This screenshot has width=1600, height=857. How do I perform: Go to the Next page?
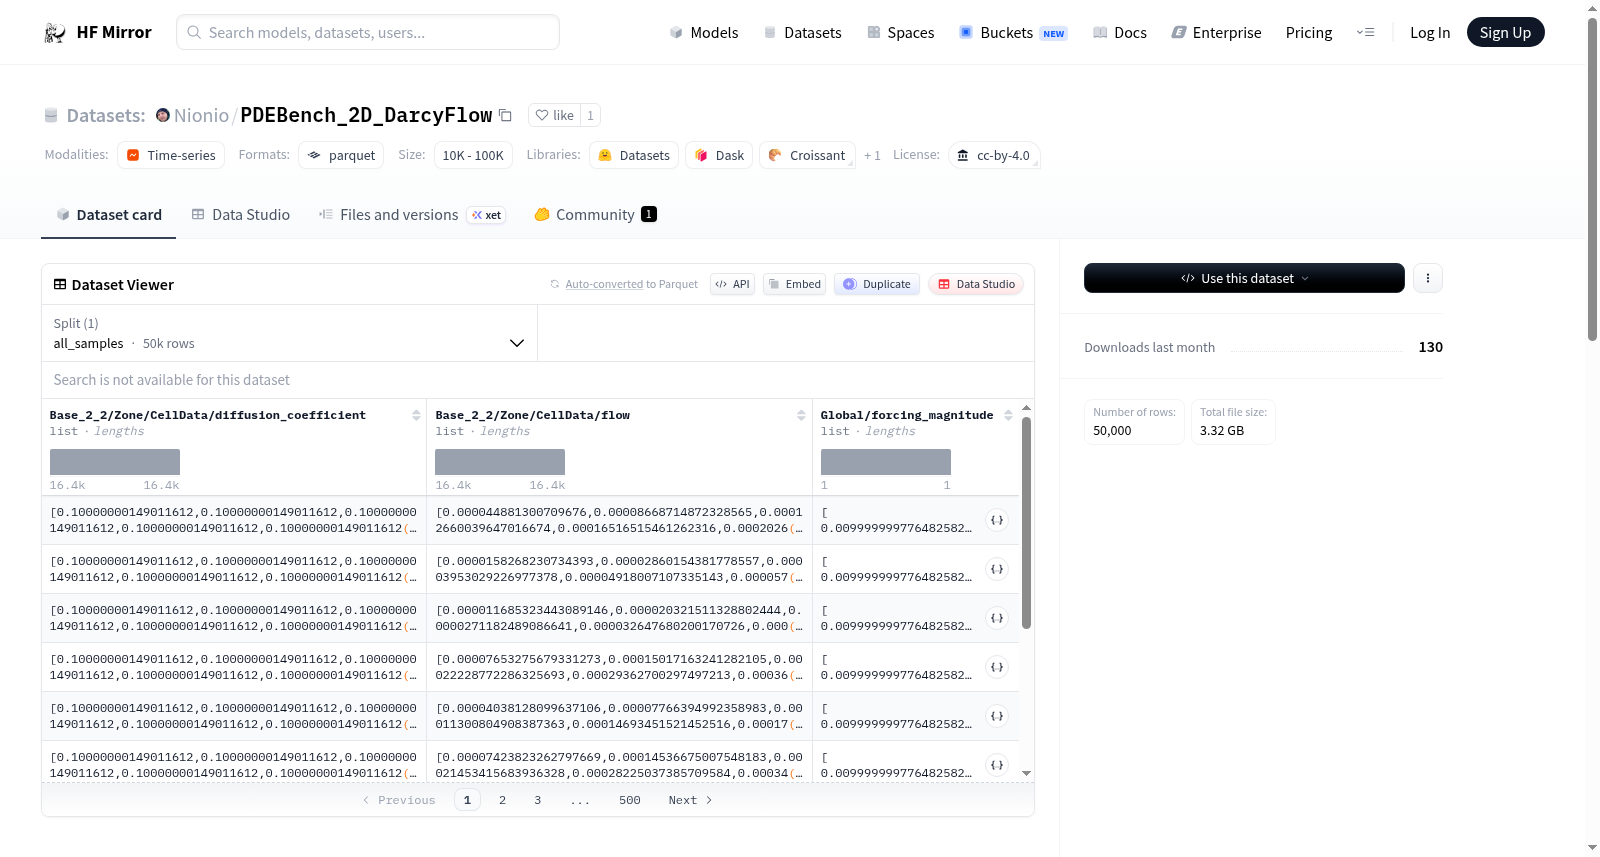(x=690, y=800)
